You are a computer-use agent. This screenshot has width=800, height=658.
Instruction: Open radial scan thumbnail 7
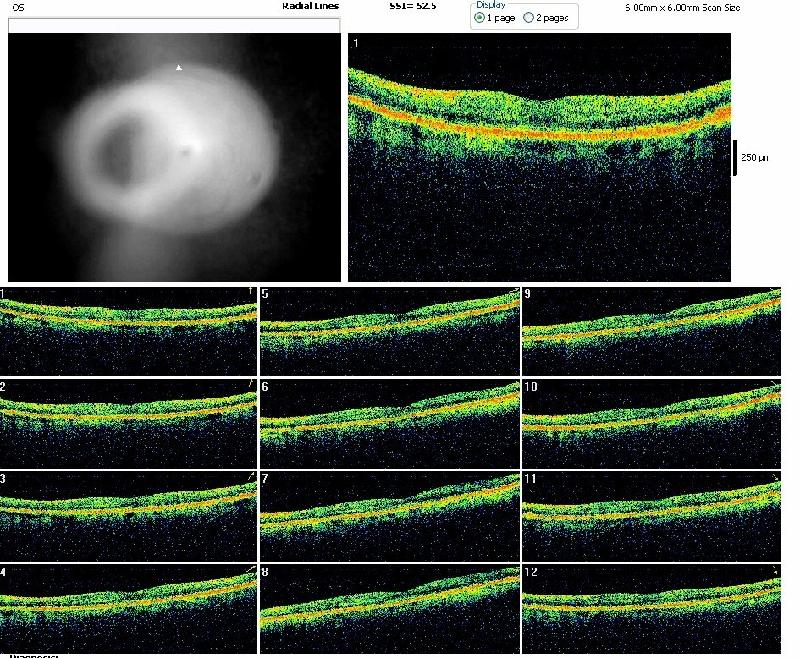[x=390, y=516]
